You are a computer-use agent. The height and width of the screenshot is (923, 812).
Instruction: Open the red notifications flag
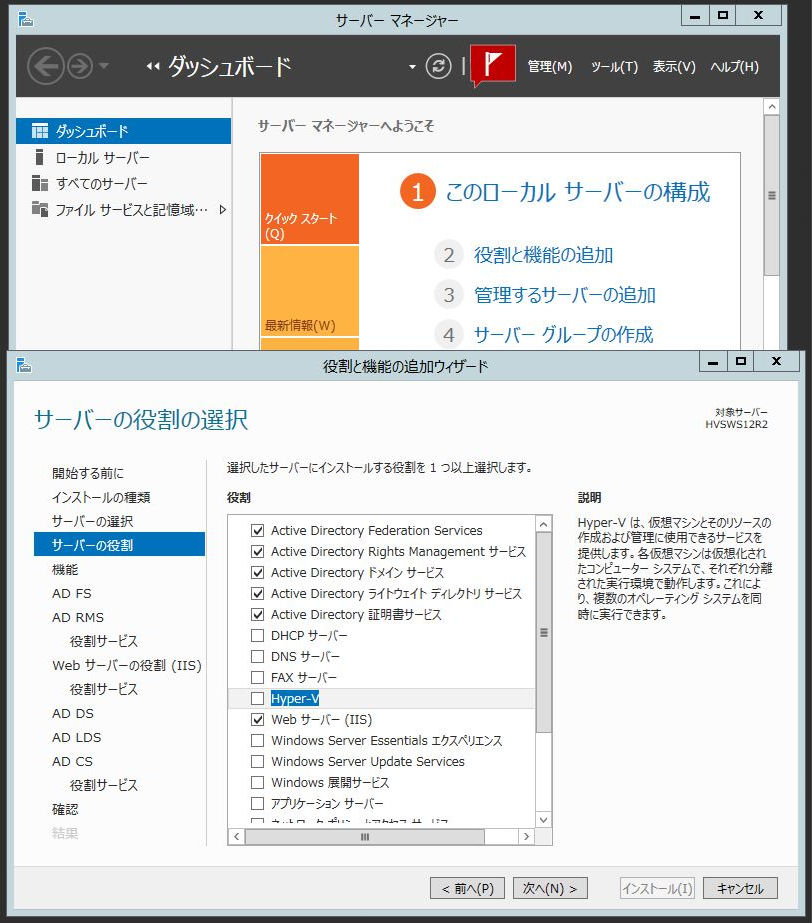493,65
